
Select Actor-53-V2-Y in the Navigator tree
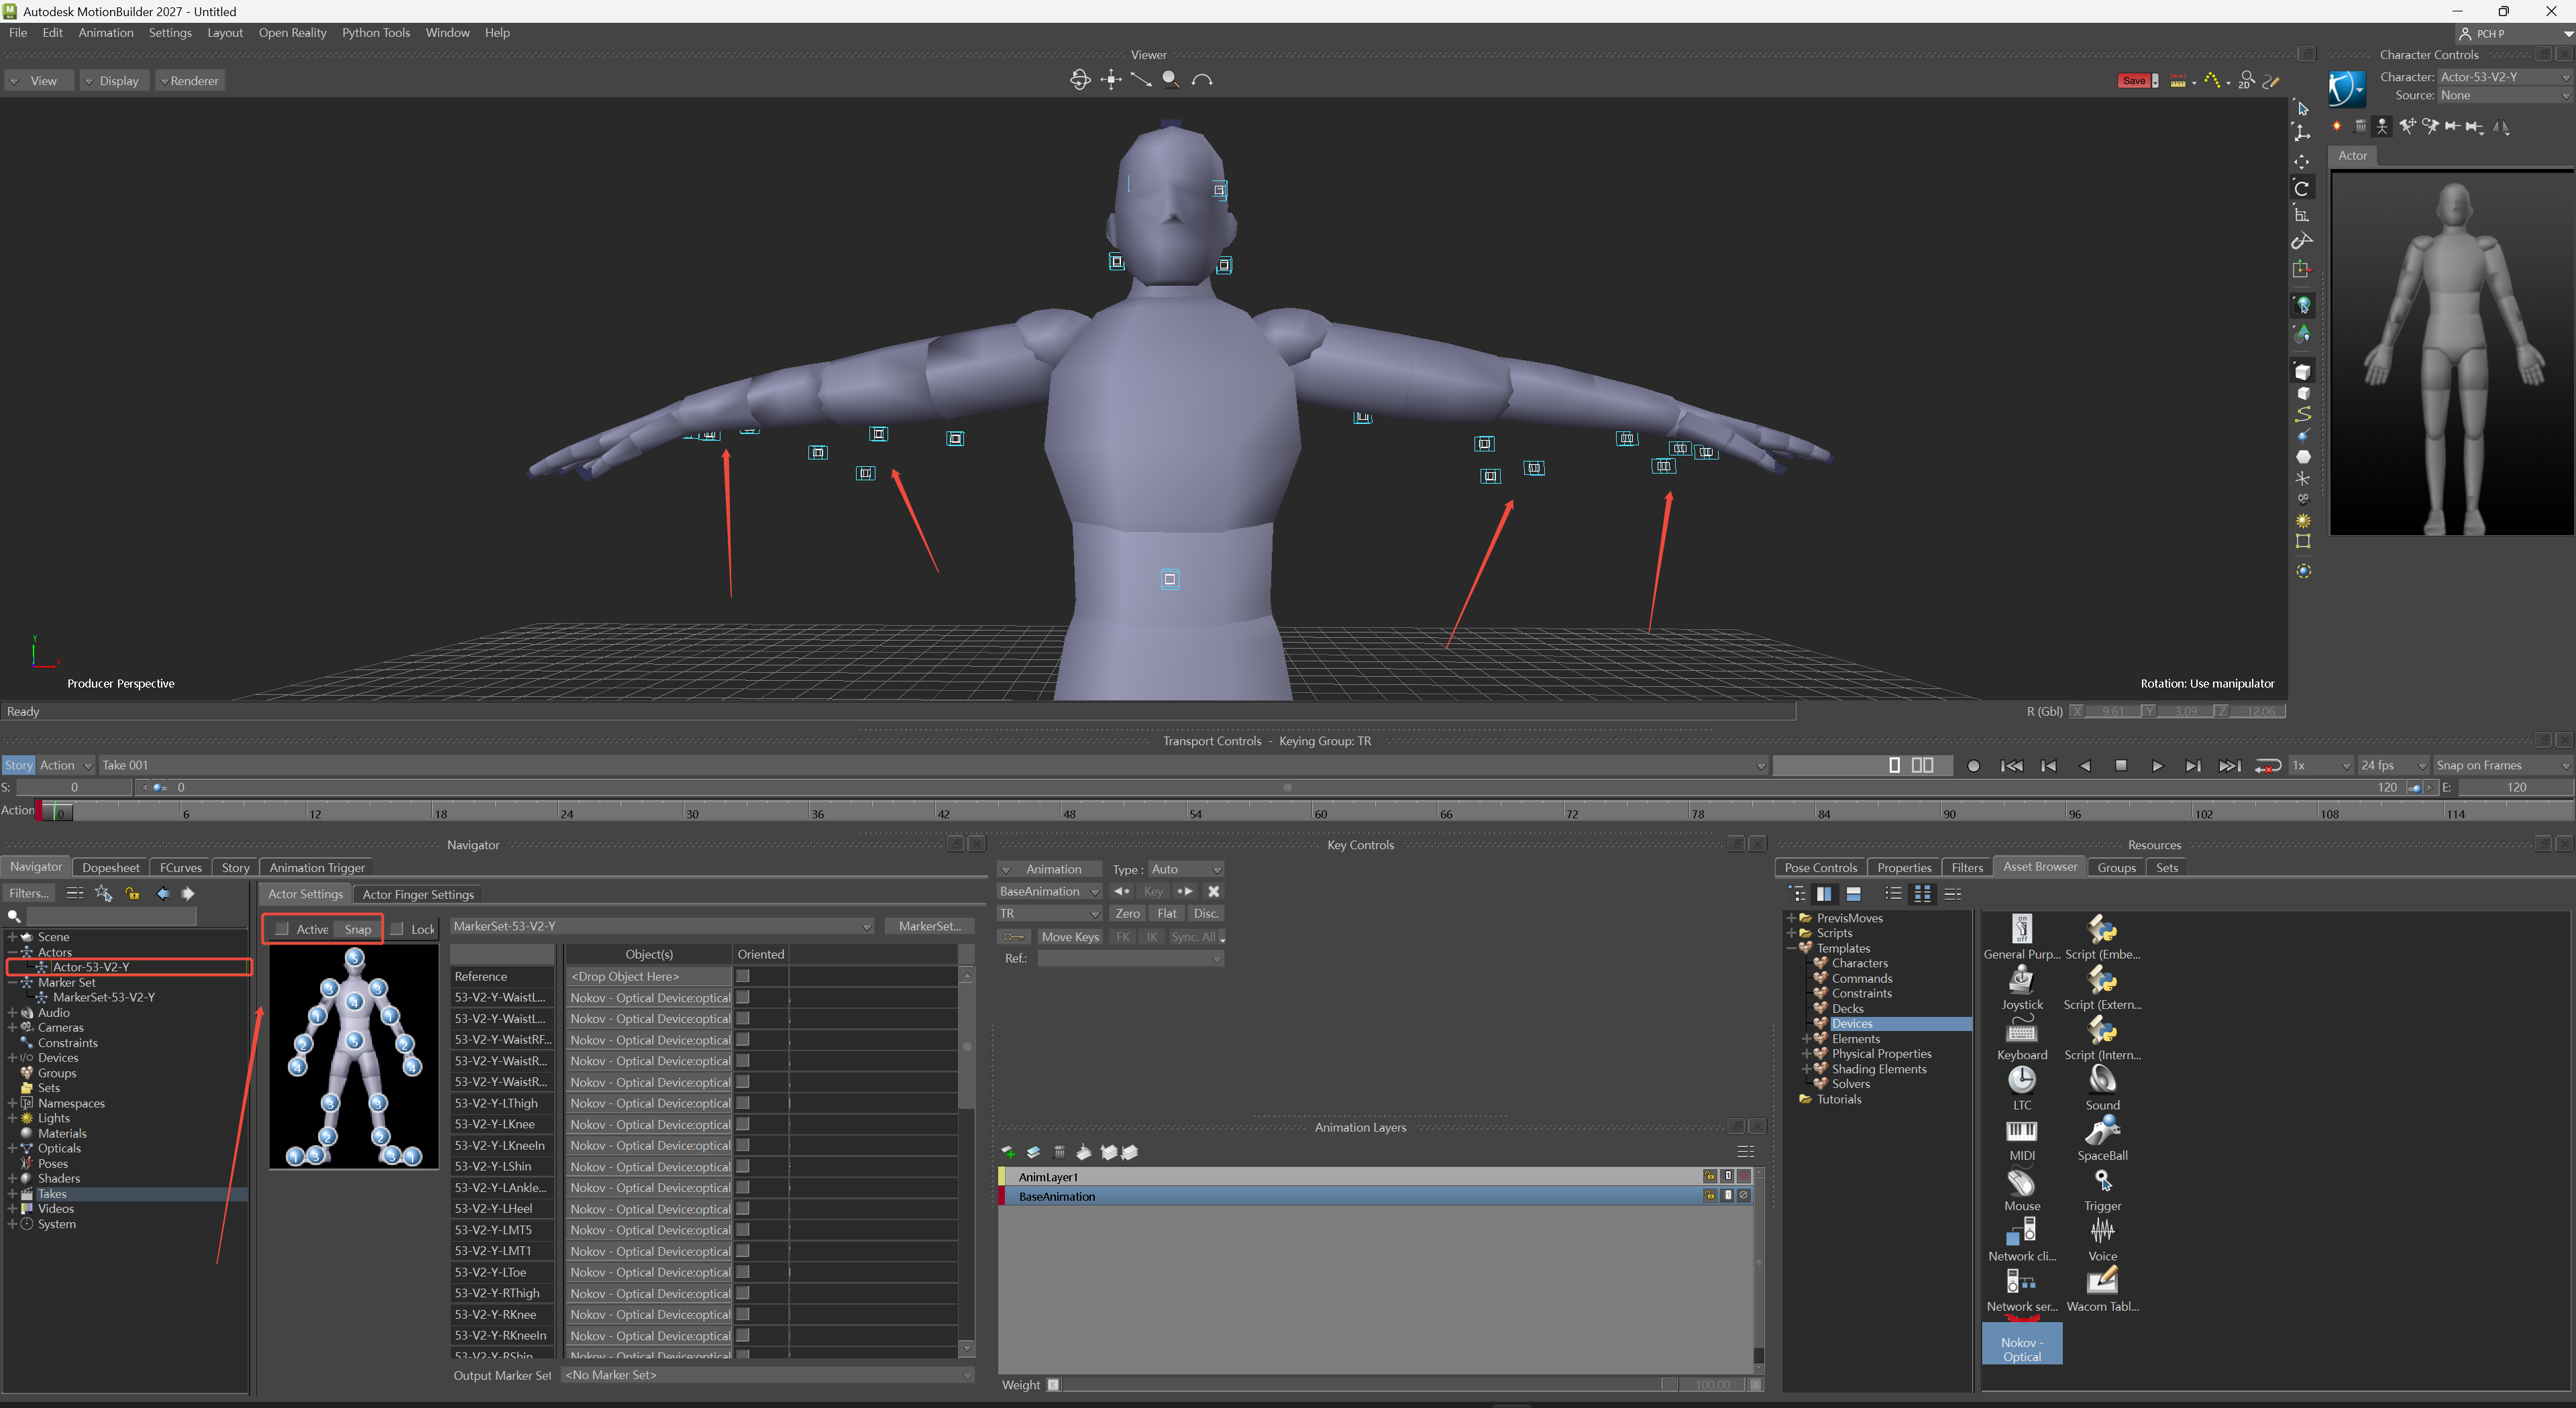coord(91,967)
